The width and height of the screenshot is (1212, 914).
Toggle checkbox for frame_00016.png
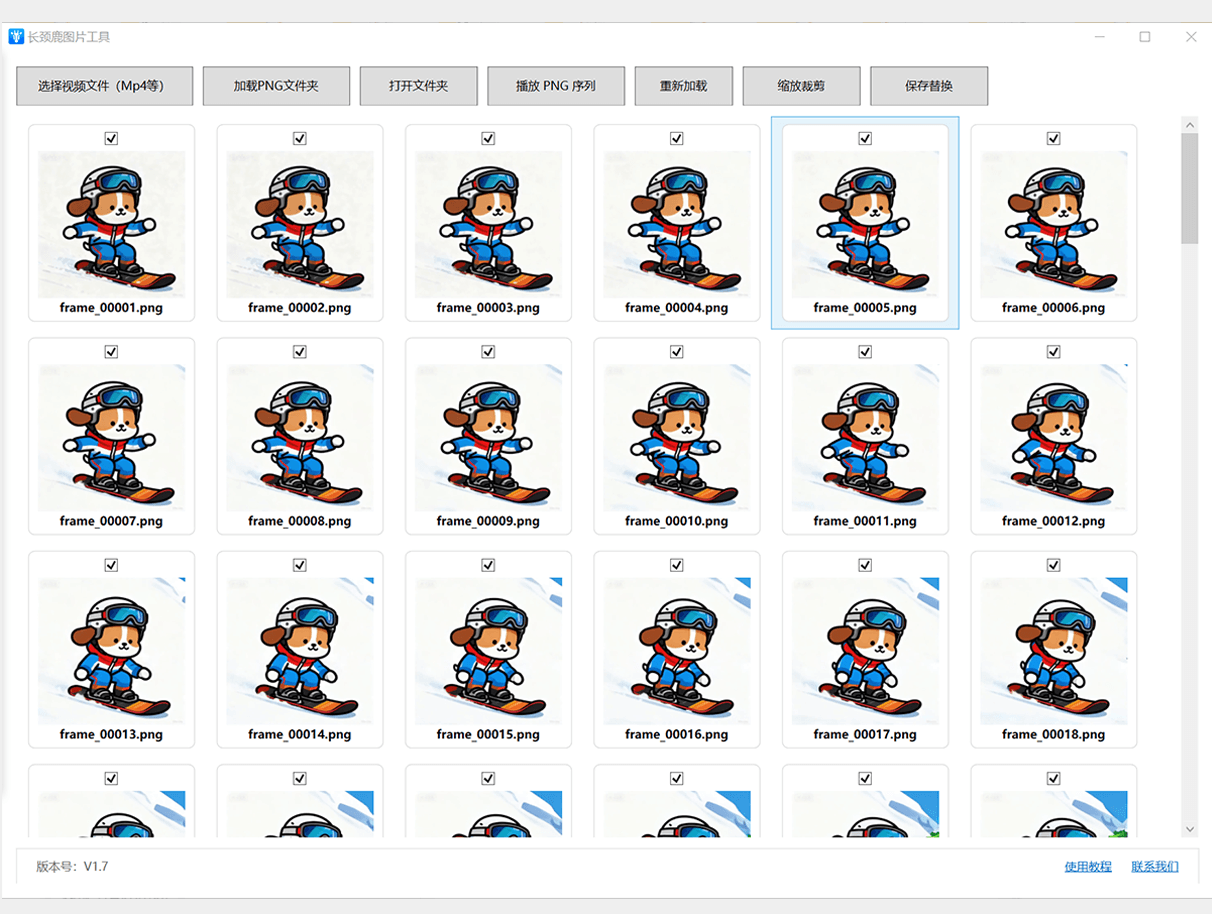(677, 565)
